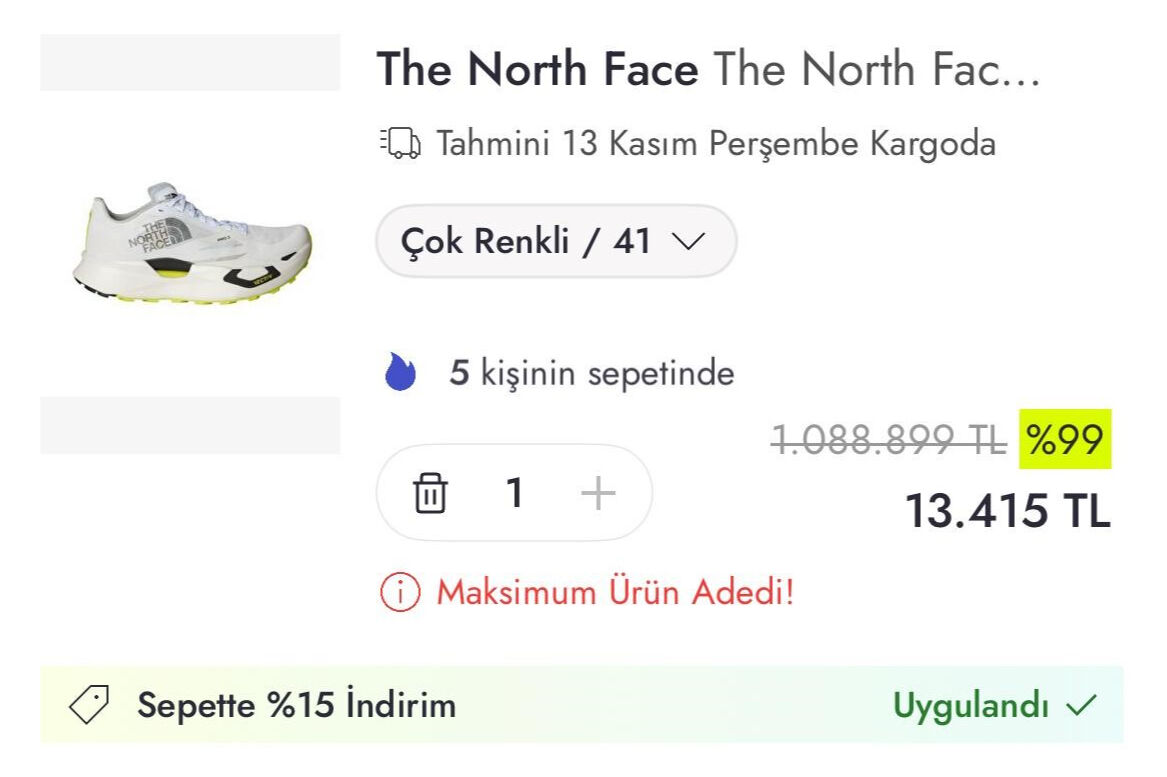Open The North Face product title
Image resolution: width=1167 pixels, height=777 pixels.
[708, 68]
